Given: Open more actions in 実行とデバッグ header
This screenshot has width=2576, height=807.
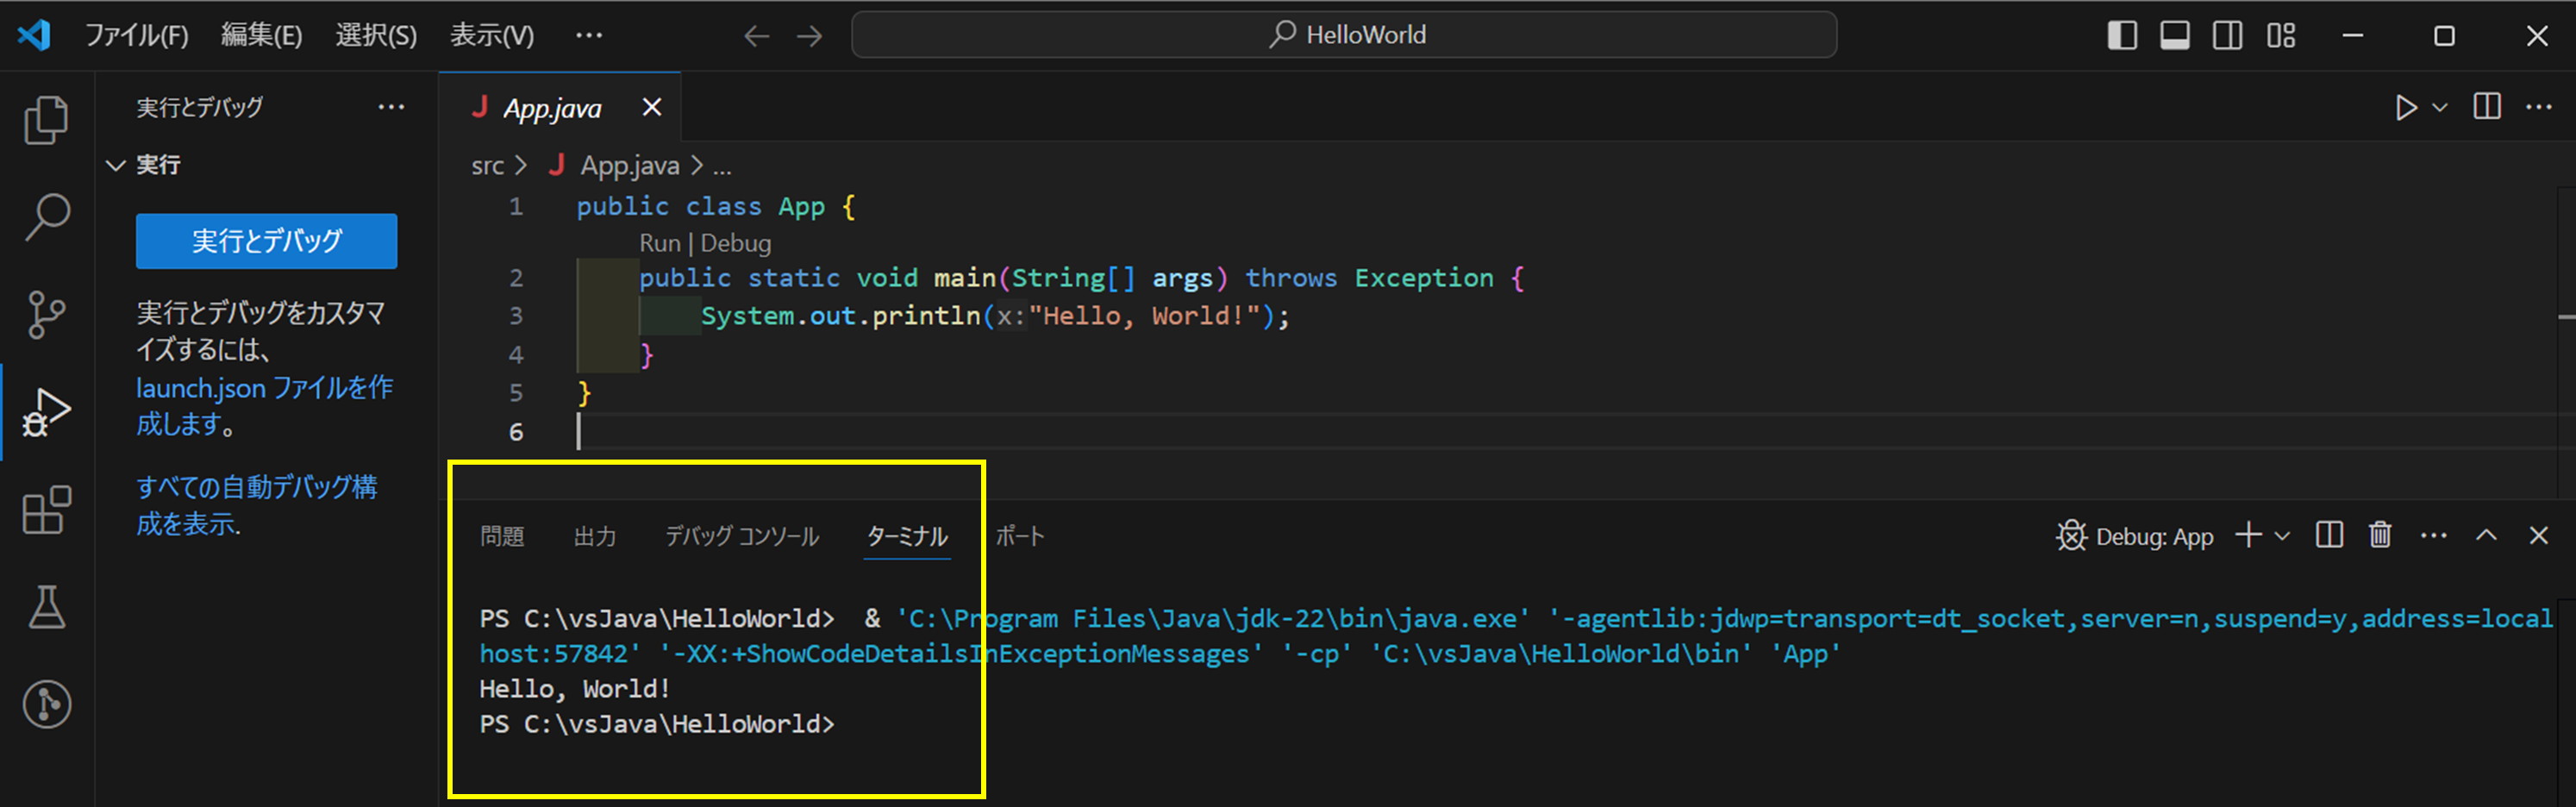Looking at the screenshot, I should tap(391, 107).
